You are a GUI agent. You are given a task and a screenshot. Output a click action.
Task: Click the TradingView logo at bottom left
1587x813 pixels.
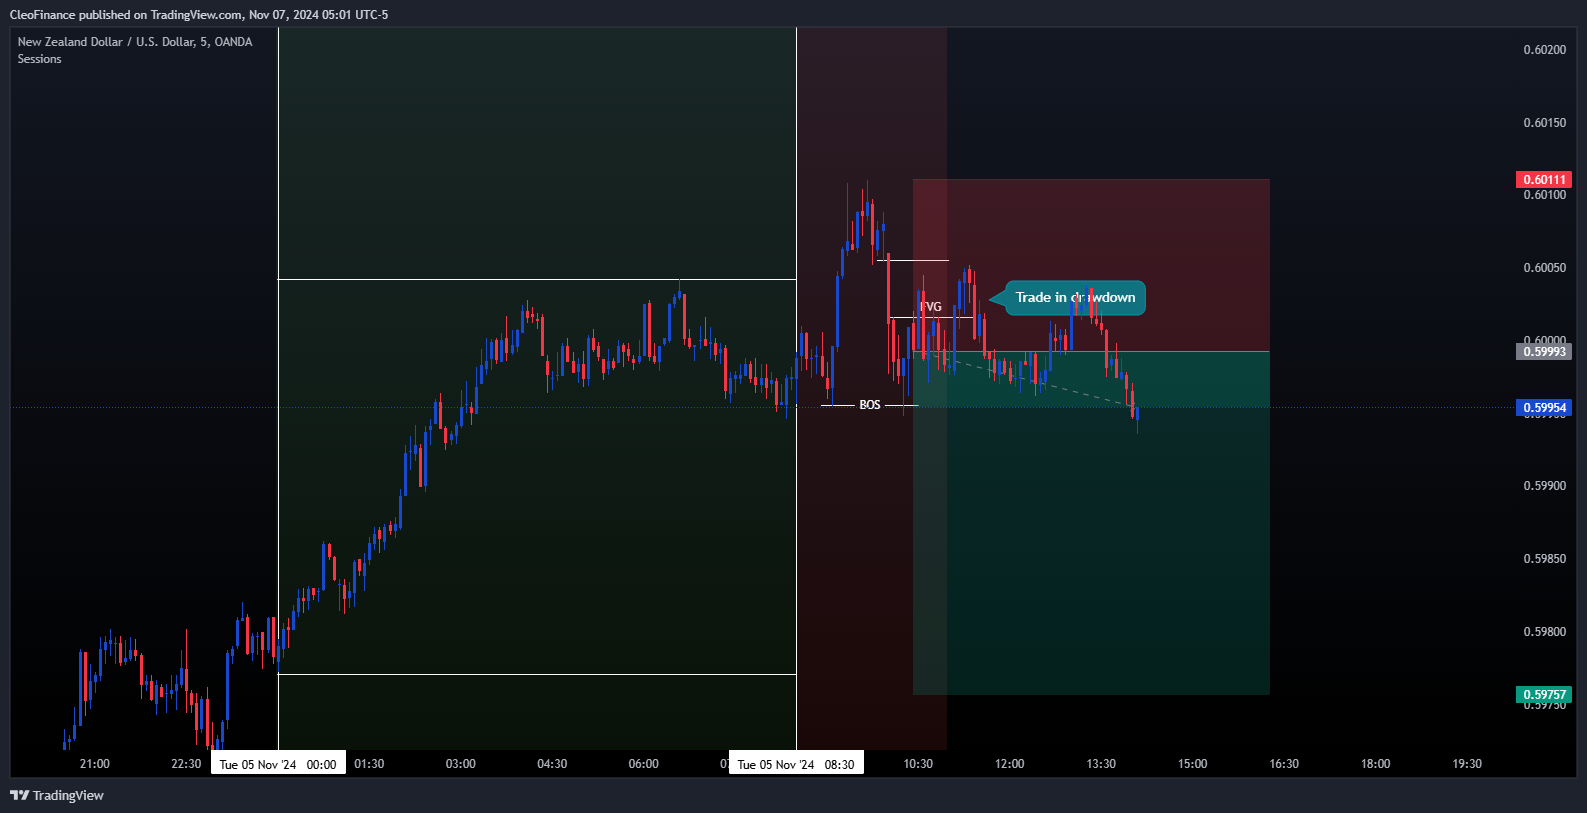(x=57, y=795)
